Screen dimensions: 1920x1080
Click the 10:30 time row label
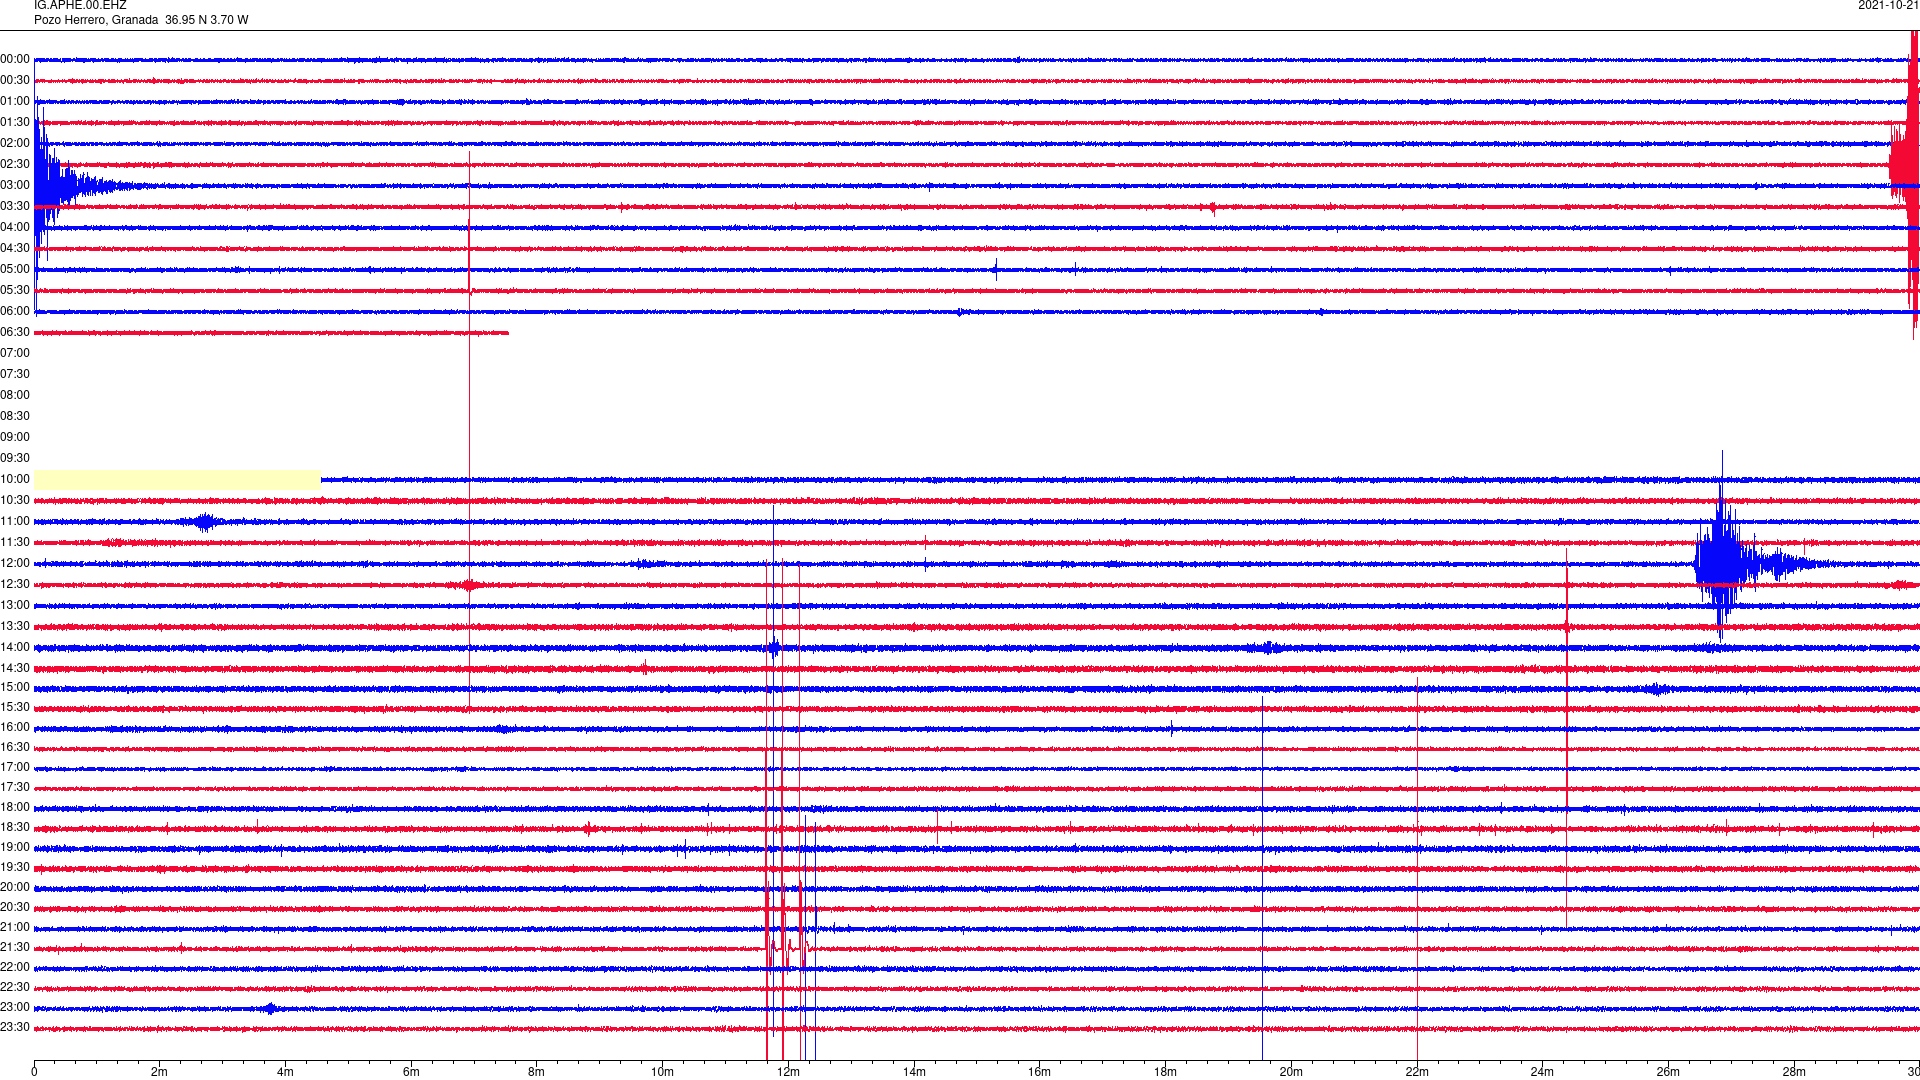click(x=15, y=500)
